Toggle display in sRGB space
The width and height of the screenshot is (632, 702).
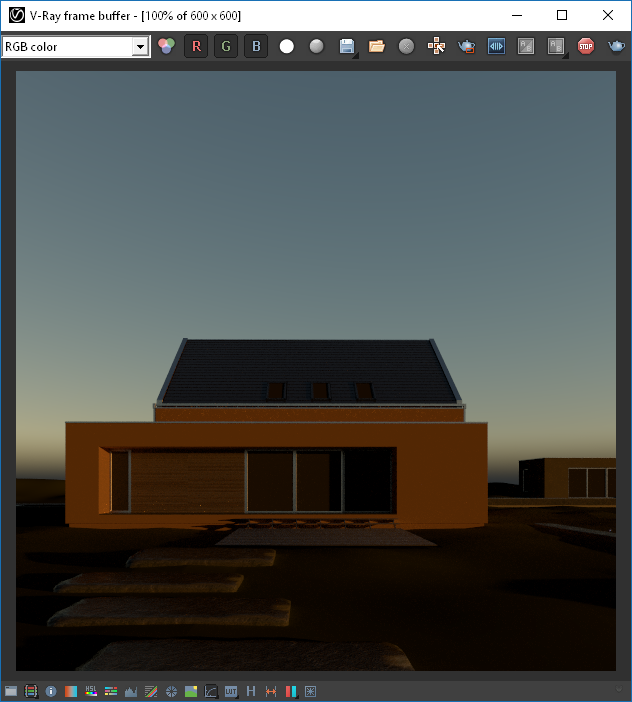[211, 691]
